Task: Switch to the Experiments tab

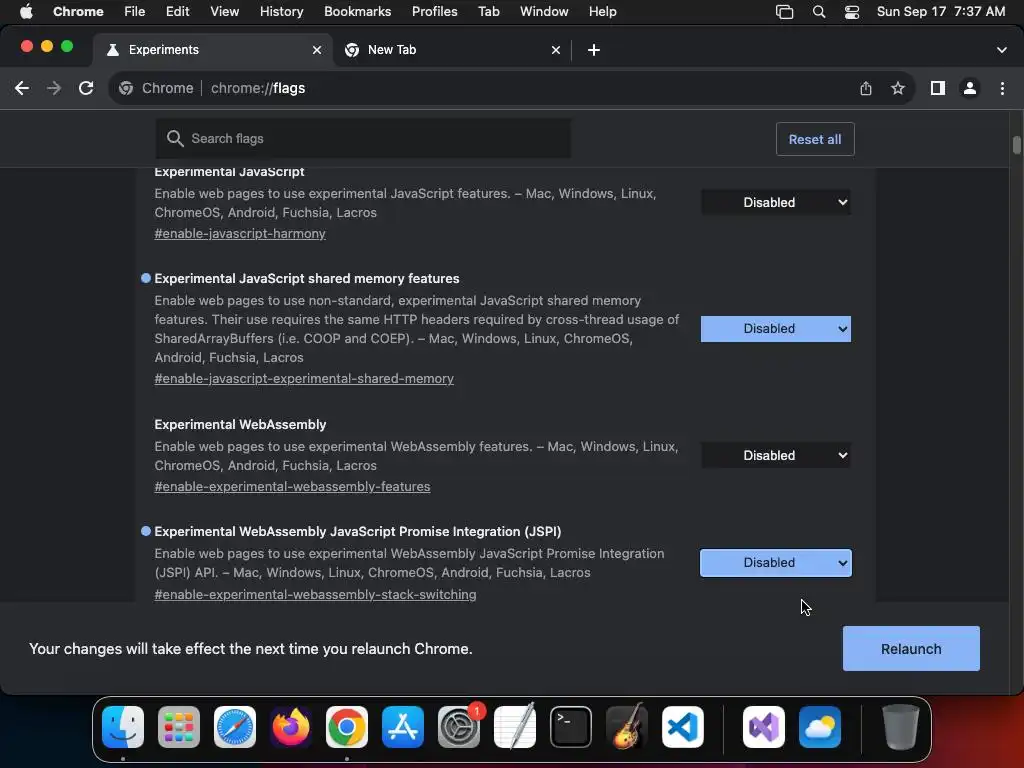Action: point(212,50)
